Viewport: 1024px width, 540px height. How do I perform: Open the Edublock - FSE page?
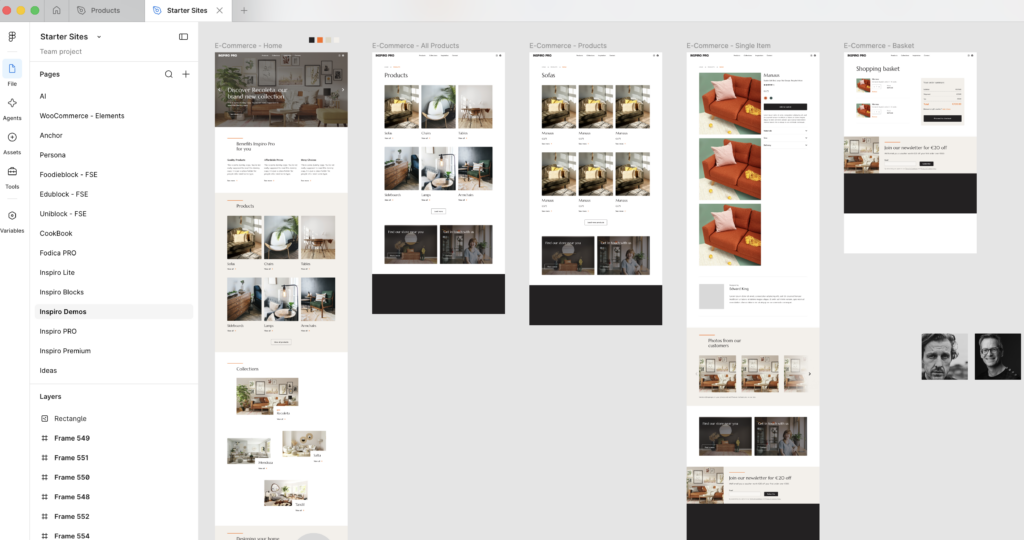[x=64, y=194]
